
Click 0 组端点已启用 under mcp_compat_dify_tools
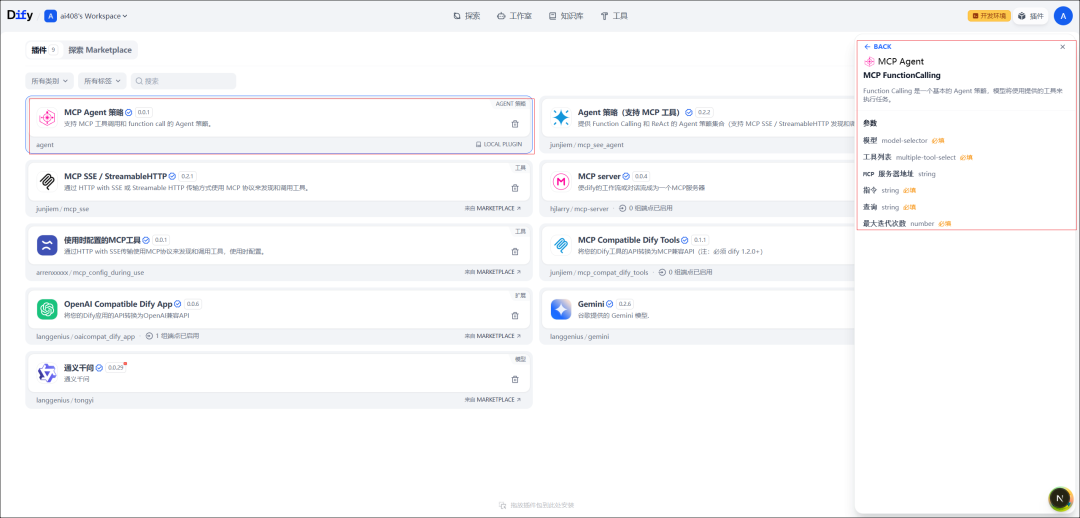pos(685,272)
